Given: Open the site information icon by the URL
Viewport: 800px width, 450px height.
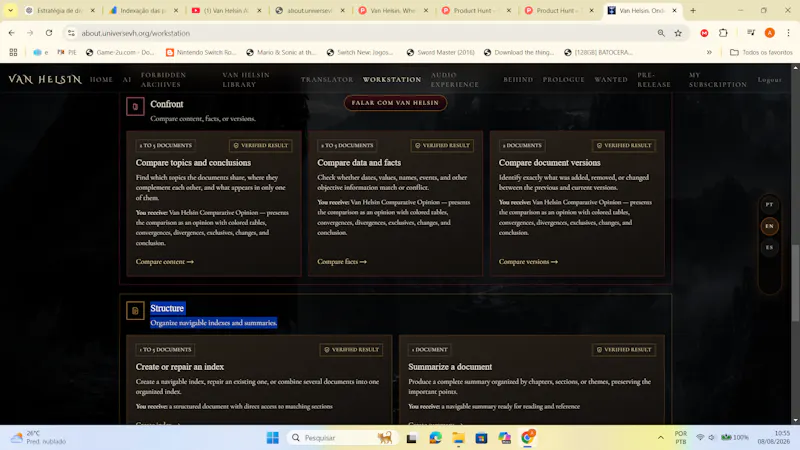Looking at the screenshot, I should pos(71,33).
